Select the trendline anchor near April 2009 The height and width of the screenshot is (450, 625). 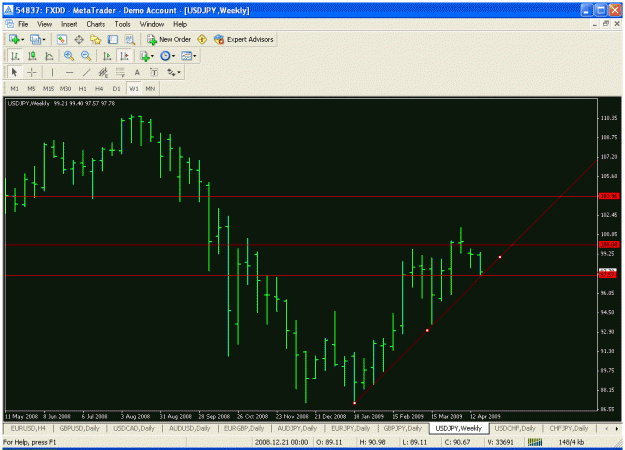500,257
